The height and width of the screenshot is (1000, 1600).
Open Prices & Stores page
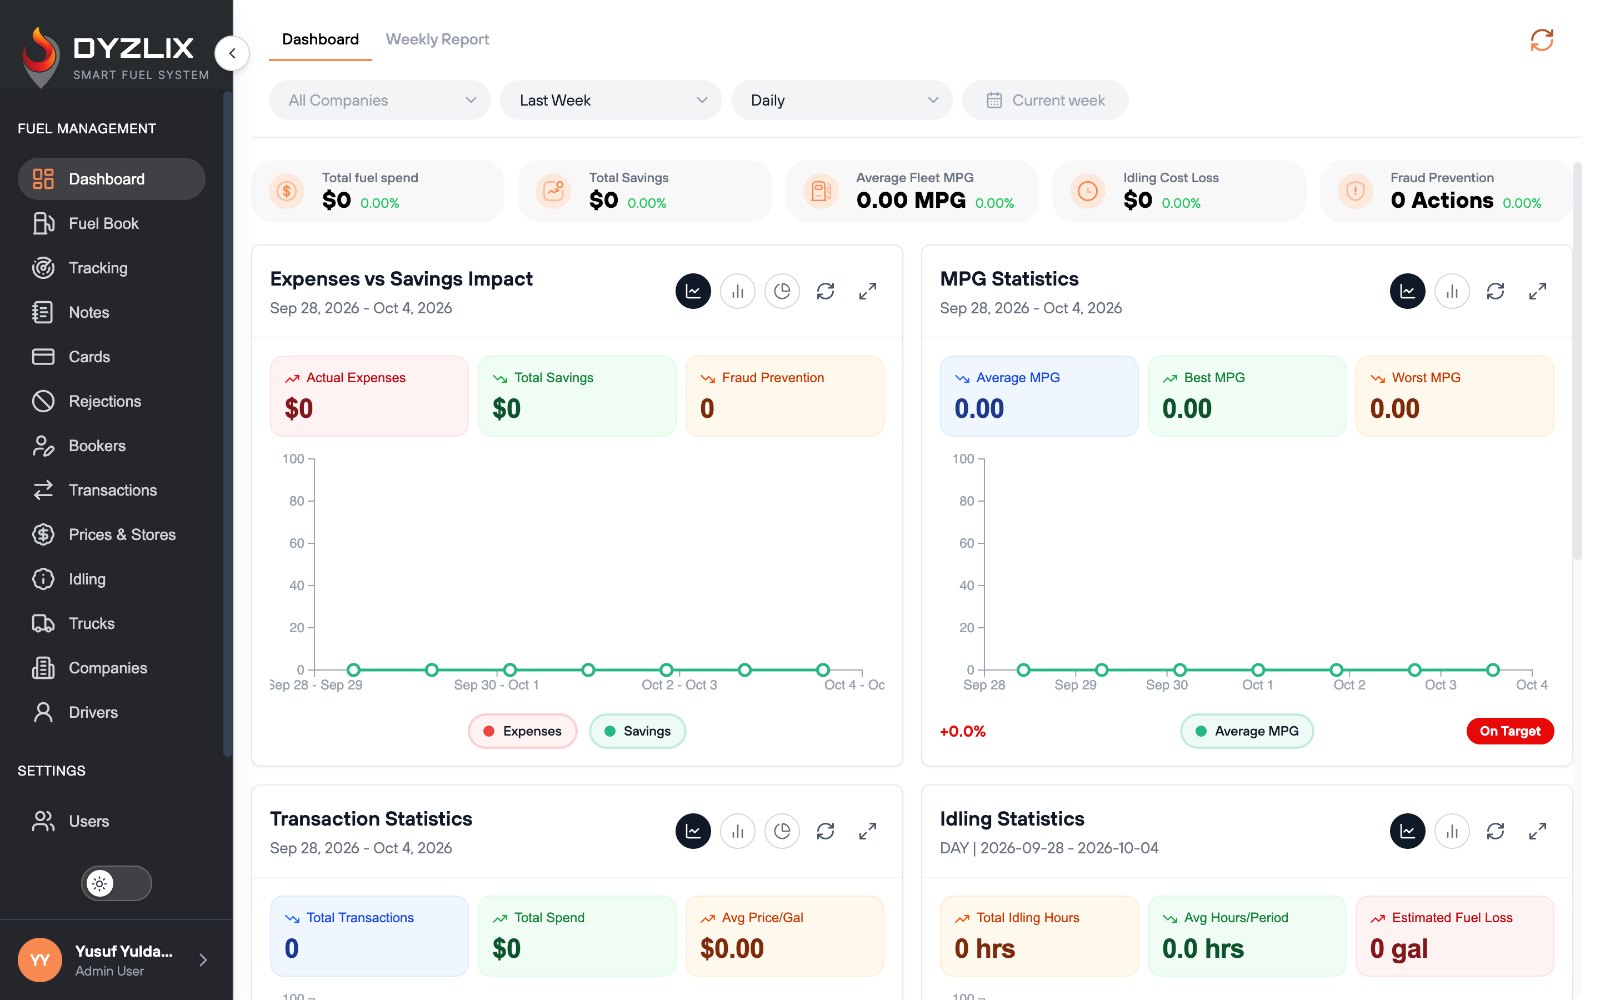pos(111,534)
